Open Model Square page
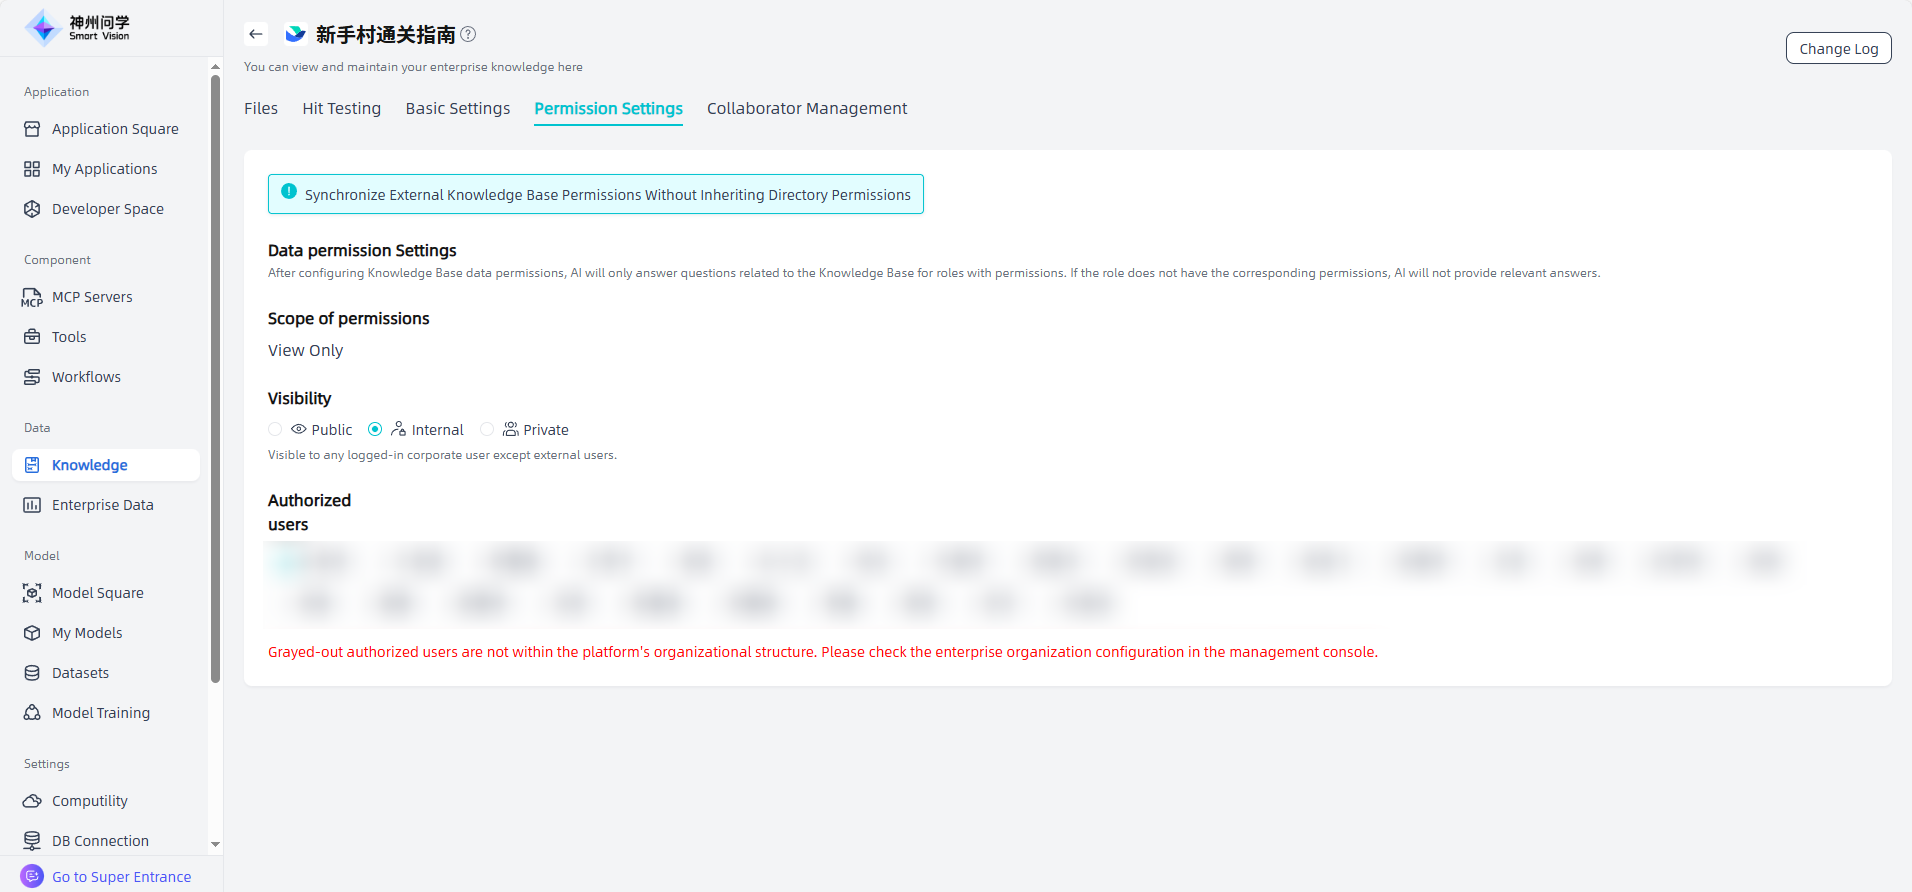 pyautogui.click(x=97, y=593)
